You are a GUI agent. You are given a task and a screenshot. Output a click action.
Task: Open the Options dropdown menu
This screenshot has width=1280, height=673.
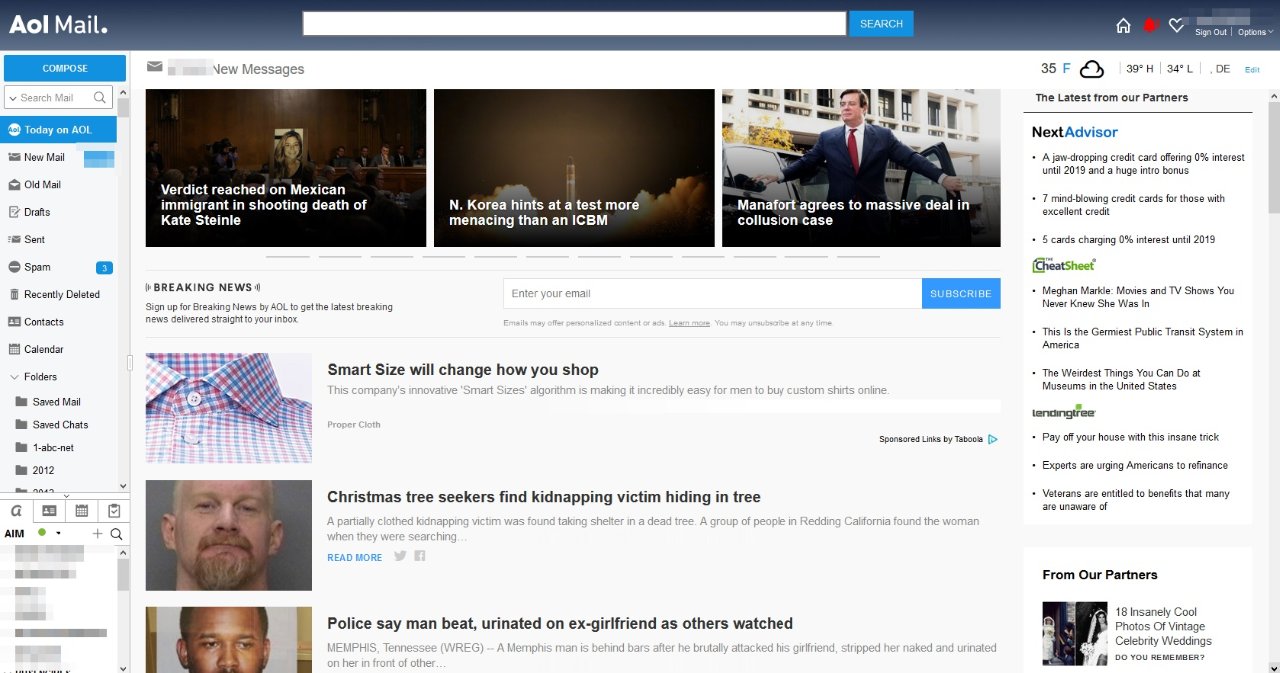point(1255,32)
